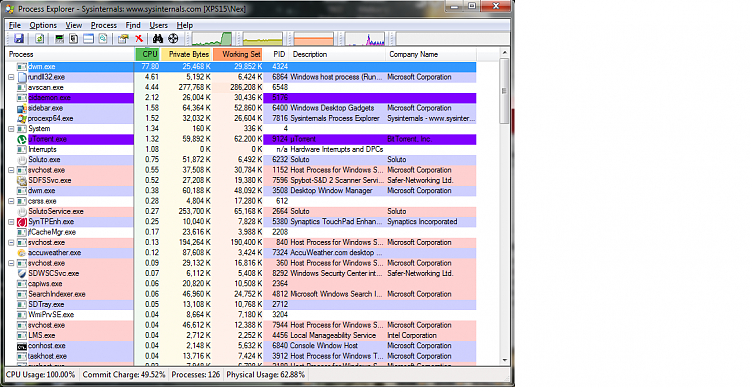
Task: Select the Interrupts row
Action: 241,150
